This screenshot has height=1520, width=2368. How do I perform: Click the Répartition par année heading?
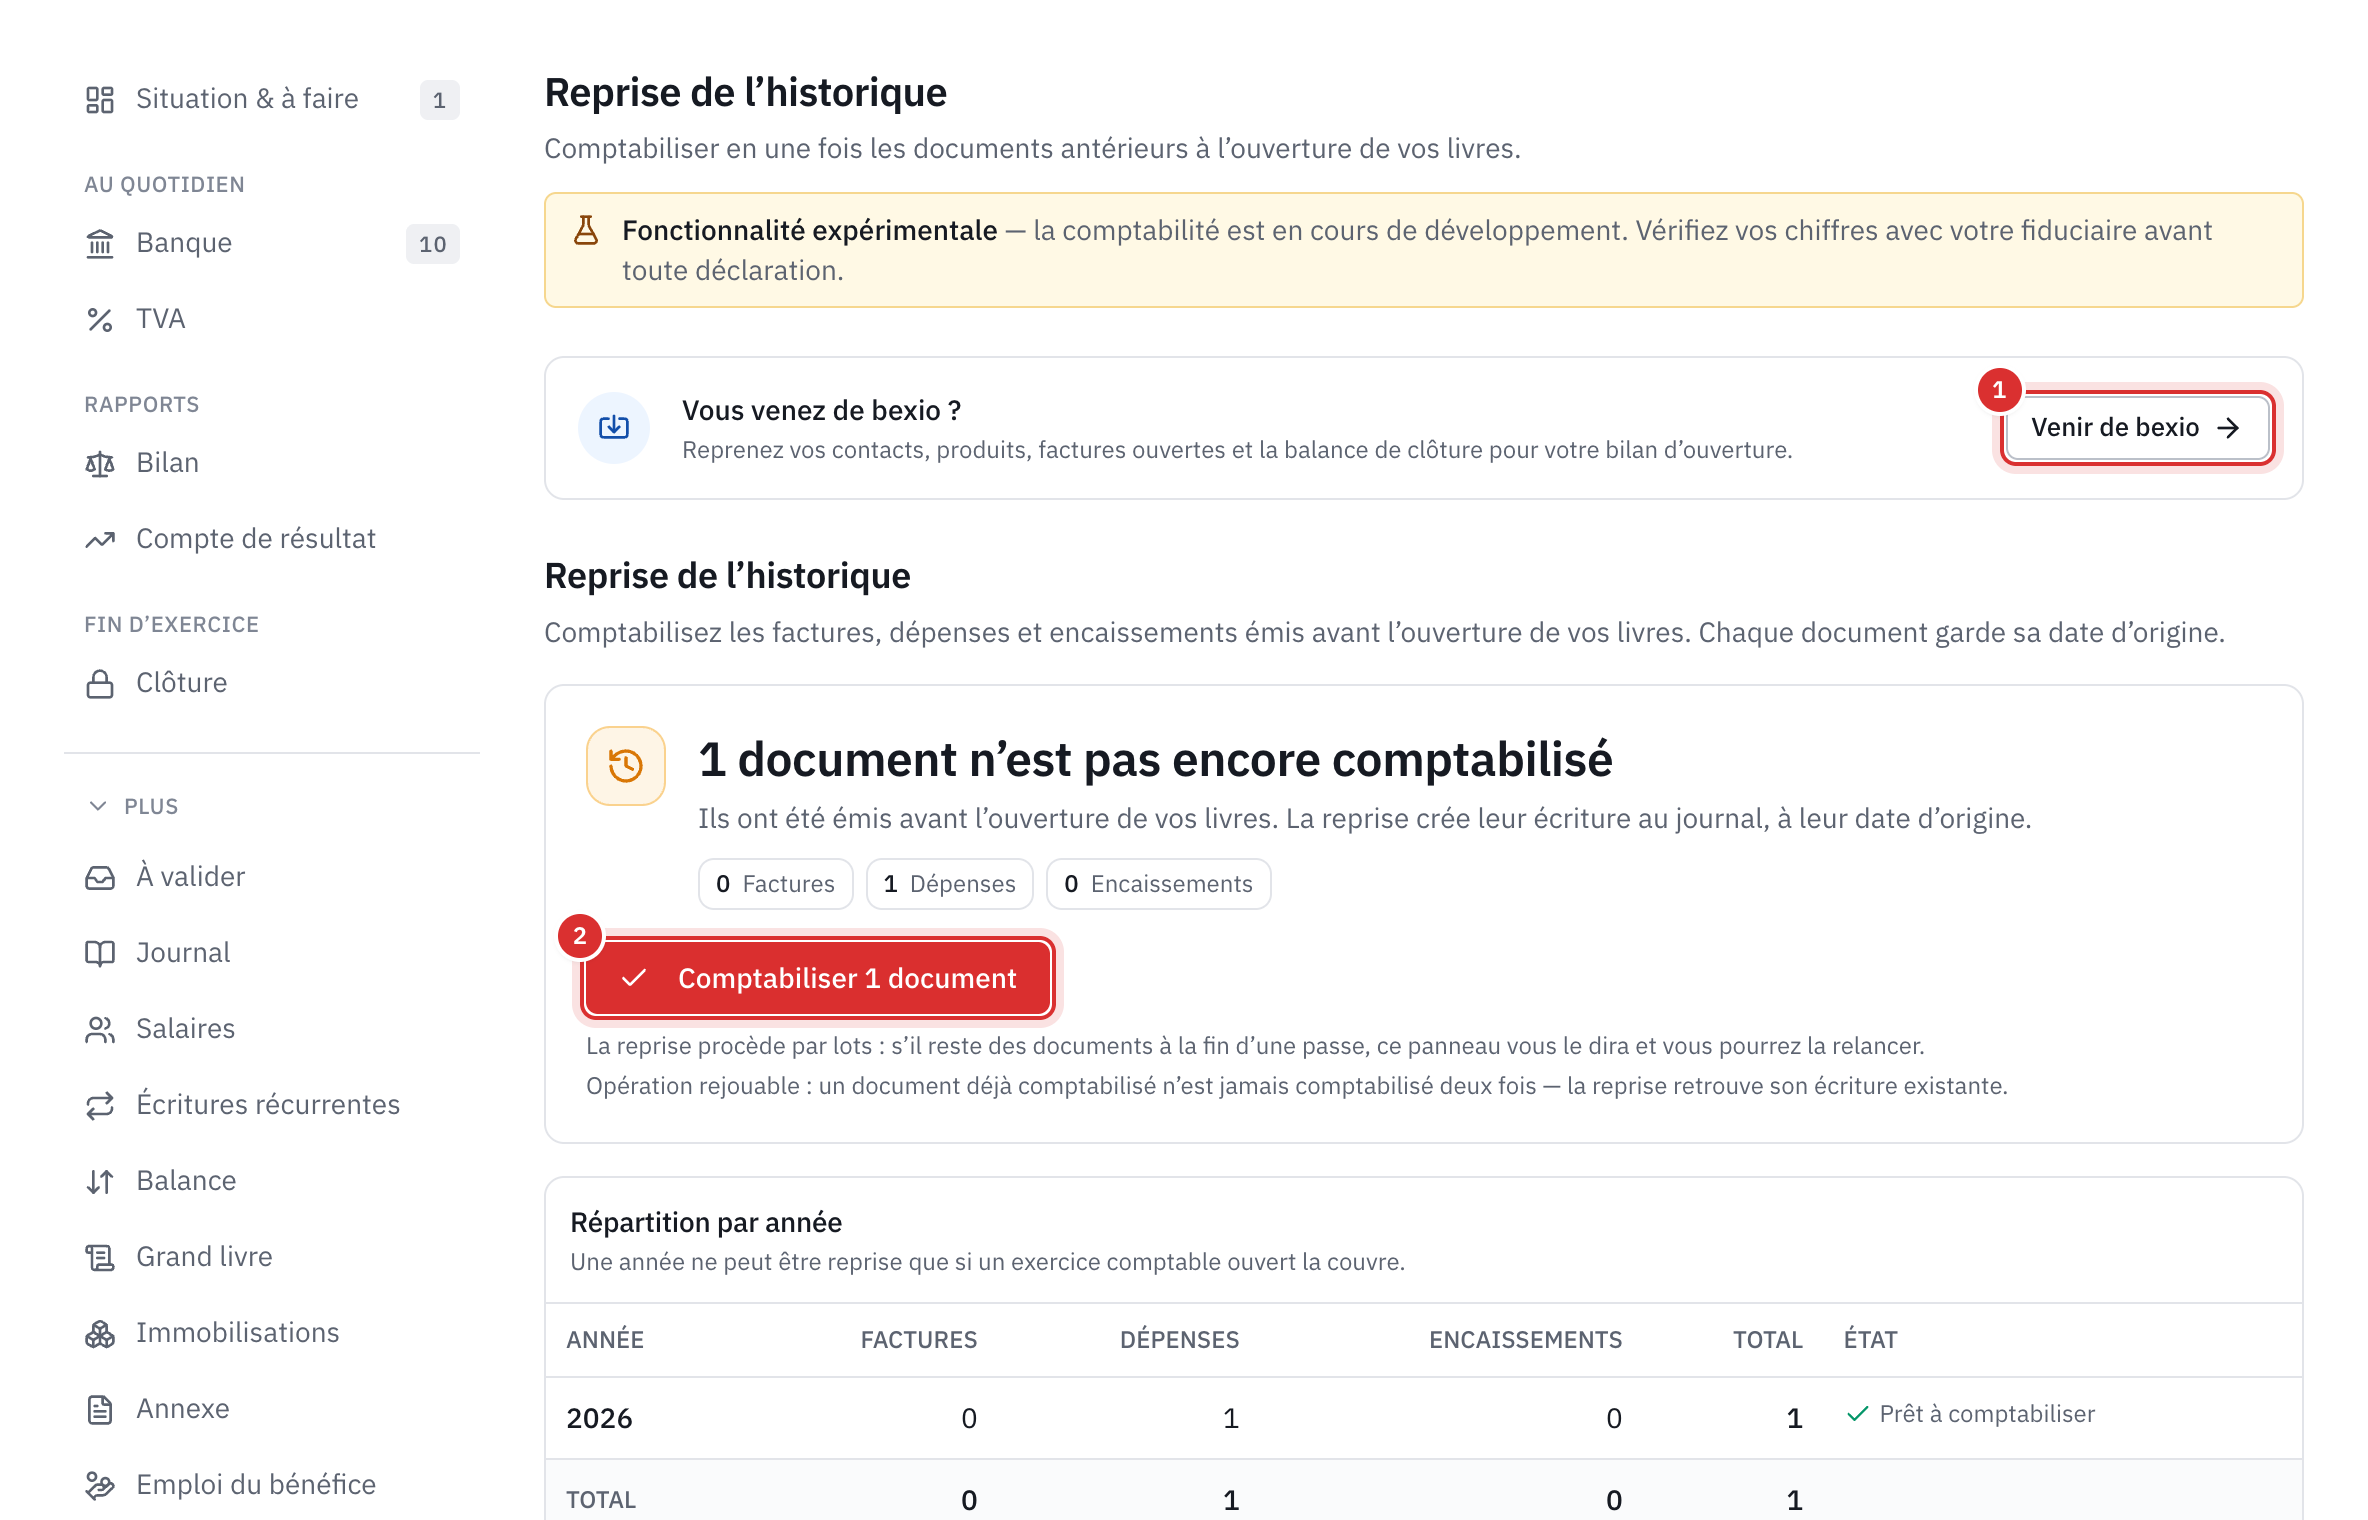pyautogui.click(x=706, y=1222)
